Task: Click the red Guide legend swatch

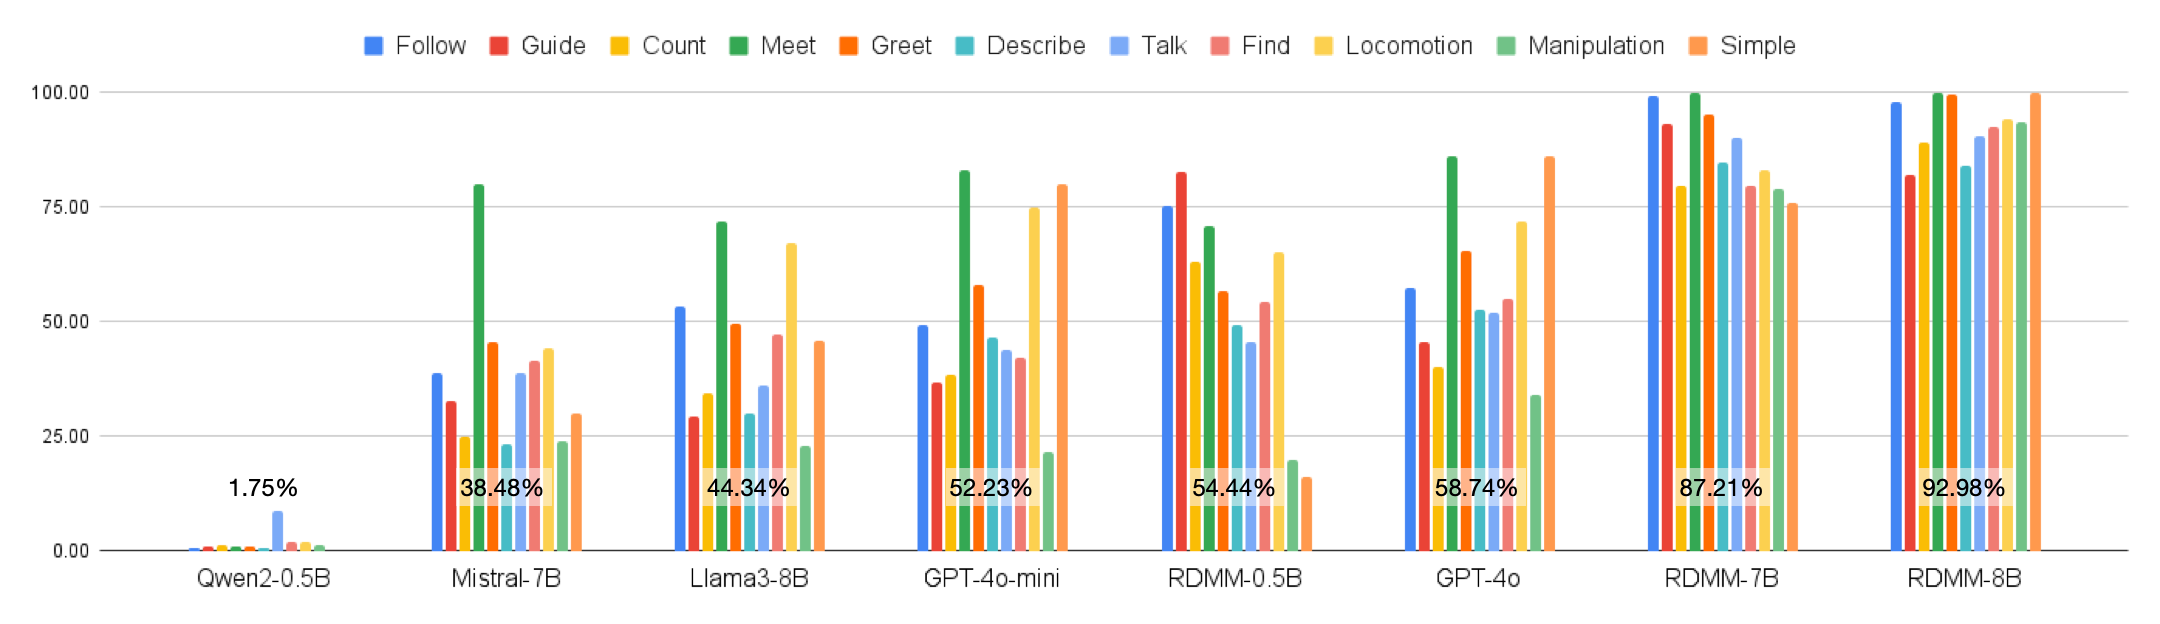Action: 499,46
